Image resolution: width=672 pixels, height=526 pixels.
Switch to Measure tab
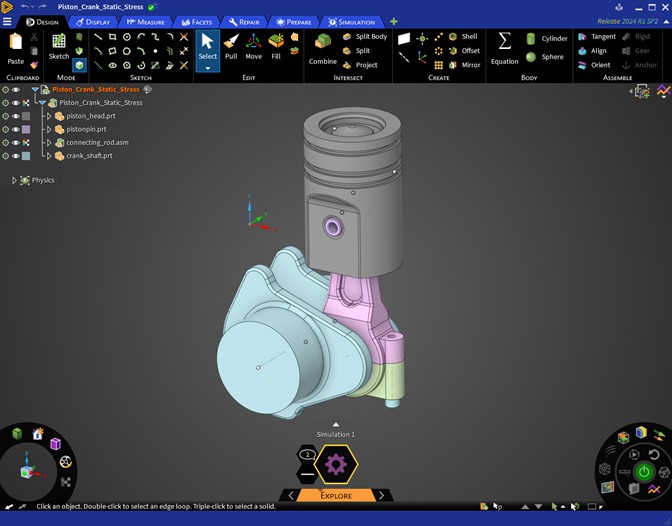click(x=145, y=22)
